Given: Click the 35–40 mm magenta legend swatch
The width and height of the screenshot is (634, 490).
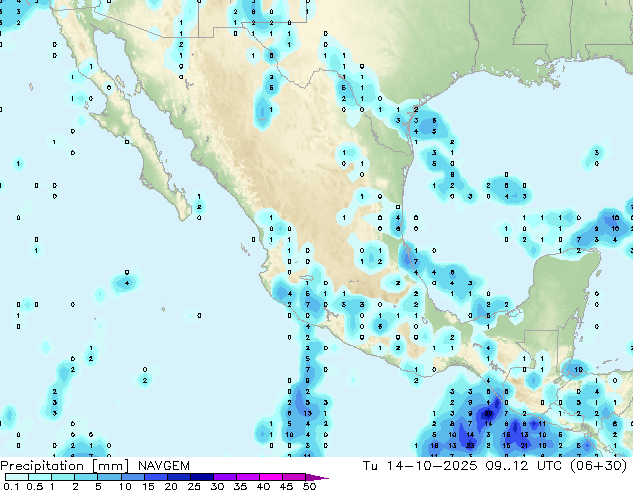Looking at the screenshot, I should tap(247, 477).
